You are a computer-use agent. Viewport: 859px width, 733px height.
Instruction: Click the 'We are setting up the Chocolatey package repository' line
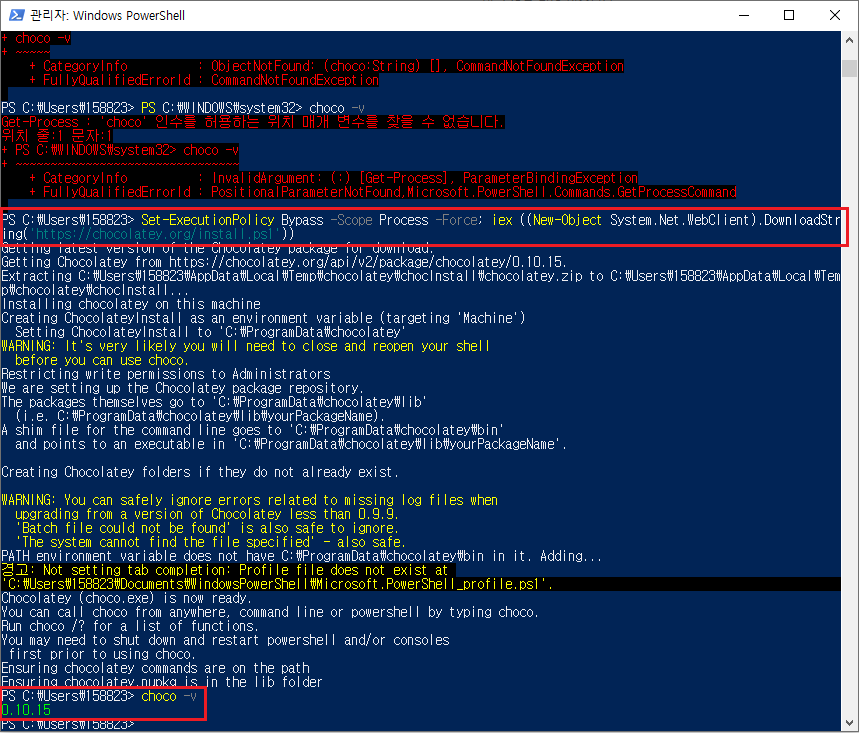pyautogui.click(x=182, y=388)
